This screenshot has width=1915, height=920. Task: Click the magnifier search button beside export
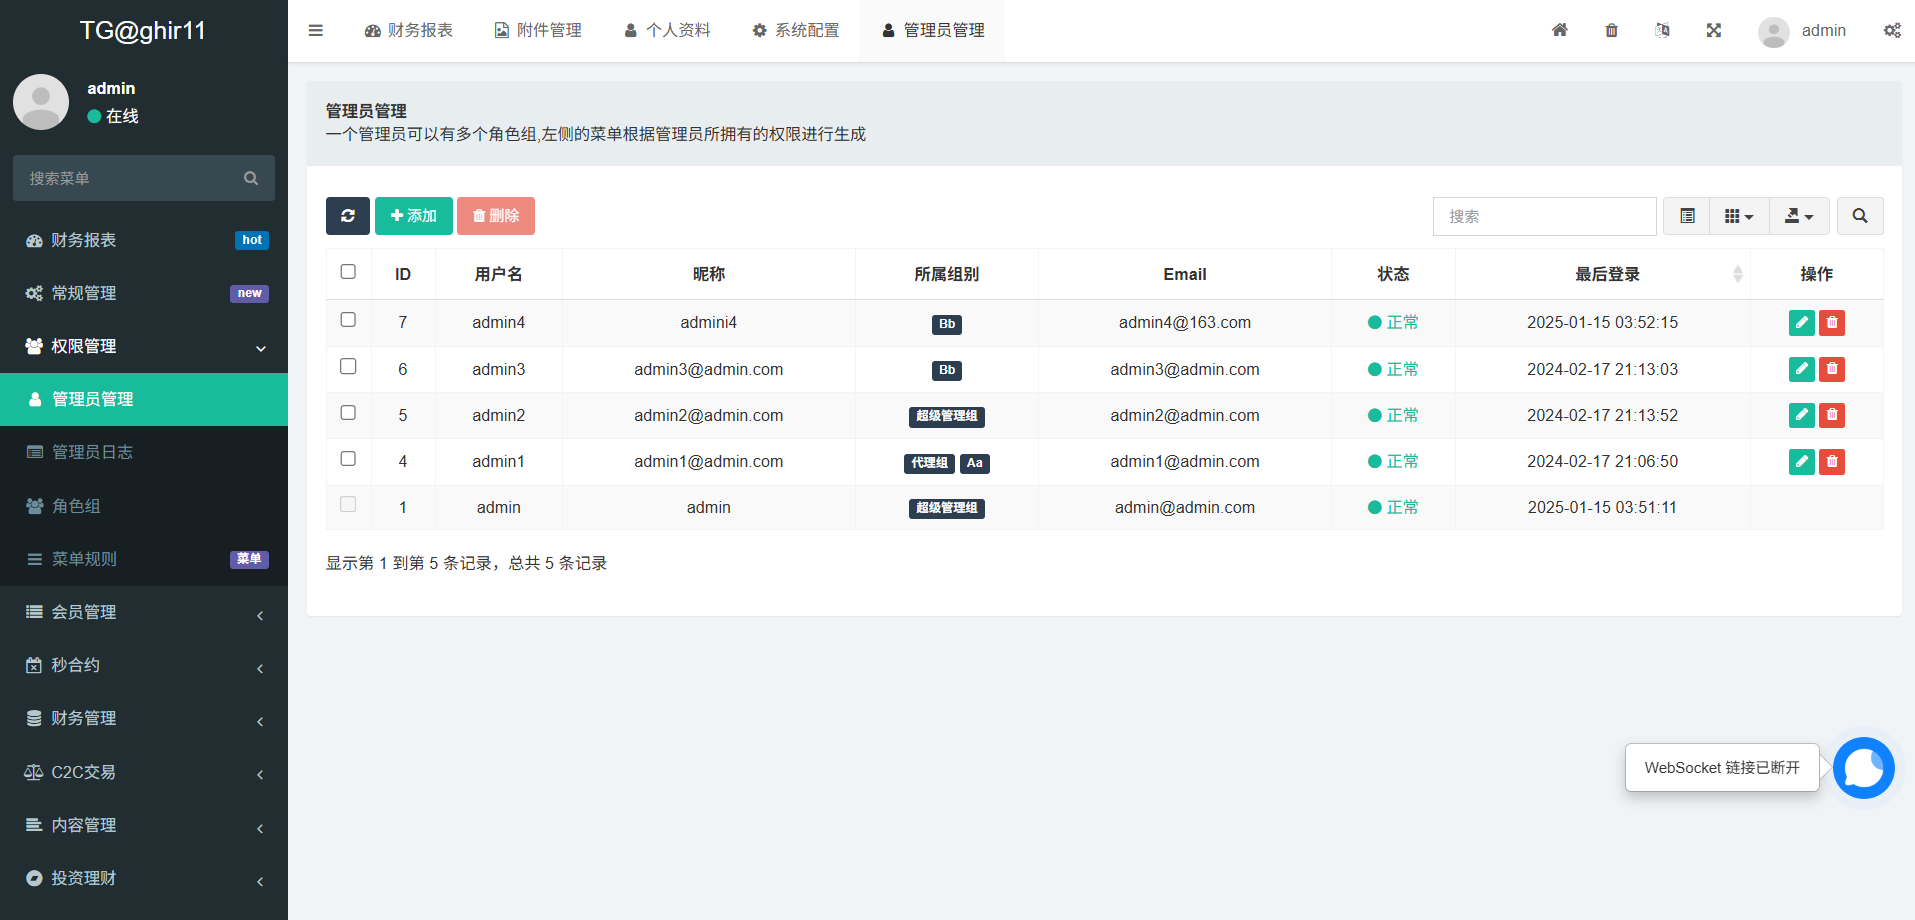tap(1859, 216)
